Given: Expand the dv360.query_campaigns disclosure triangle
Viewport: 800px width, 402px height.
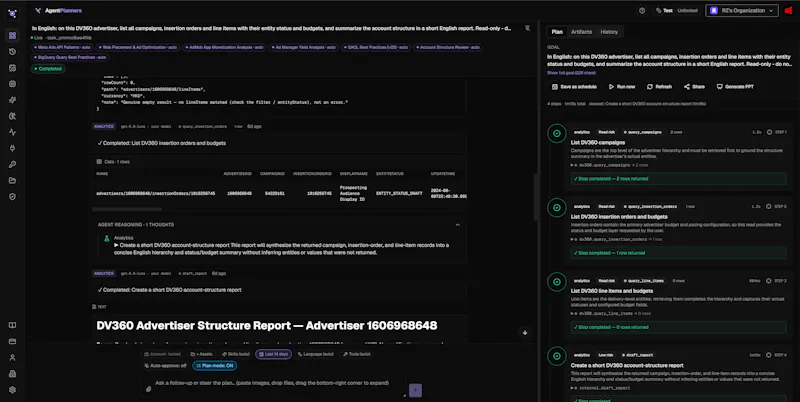Looking at the screenshot, I should click(572, 165).
